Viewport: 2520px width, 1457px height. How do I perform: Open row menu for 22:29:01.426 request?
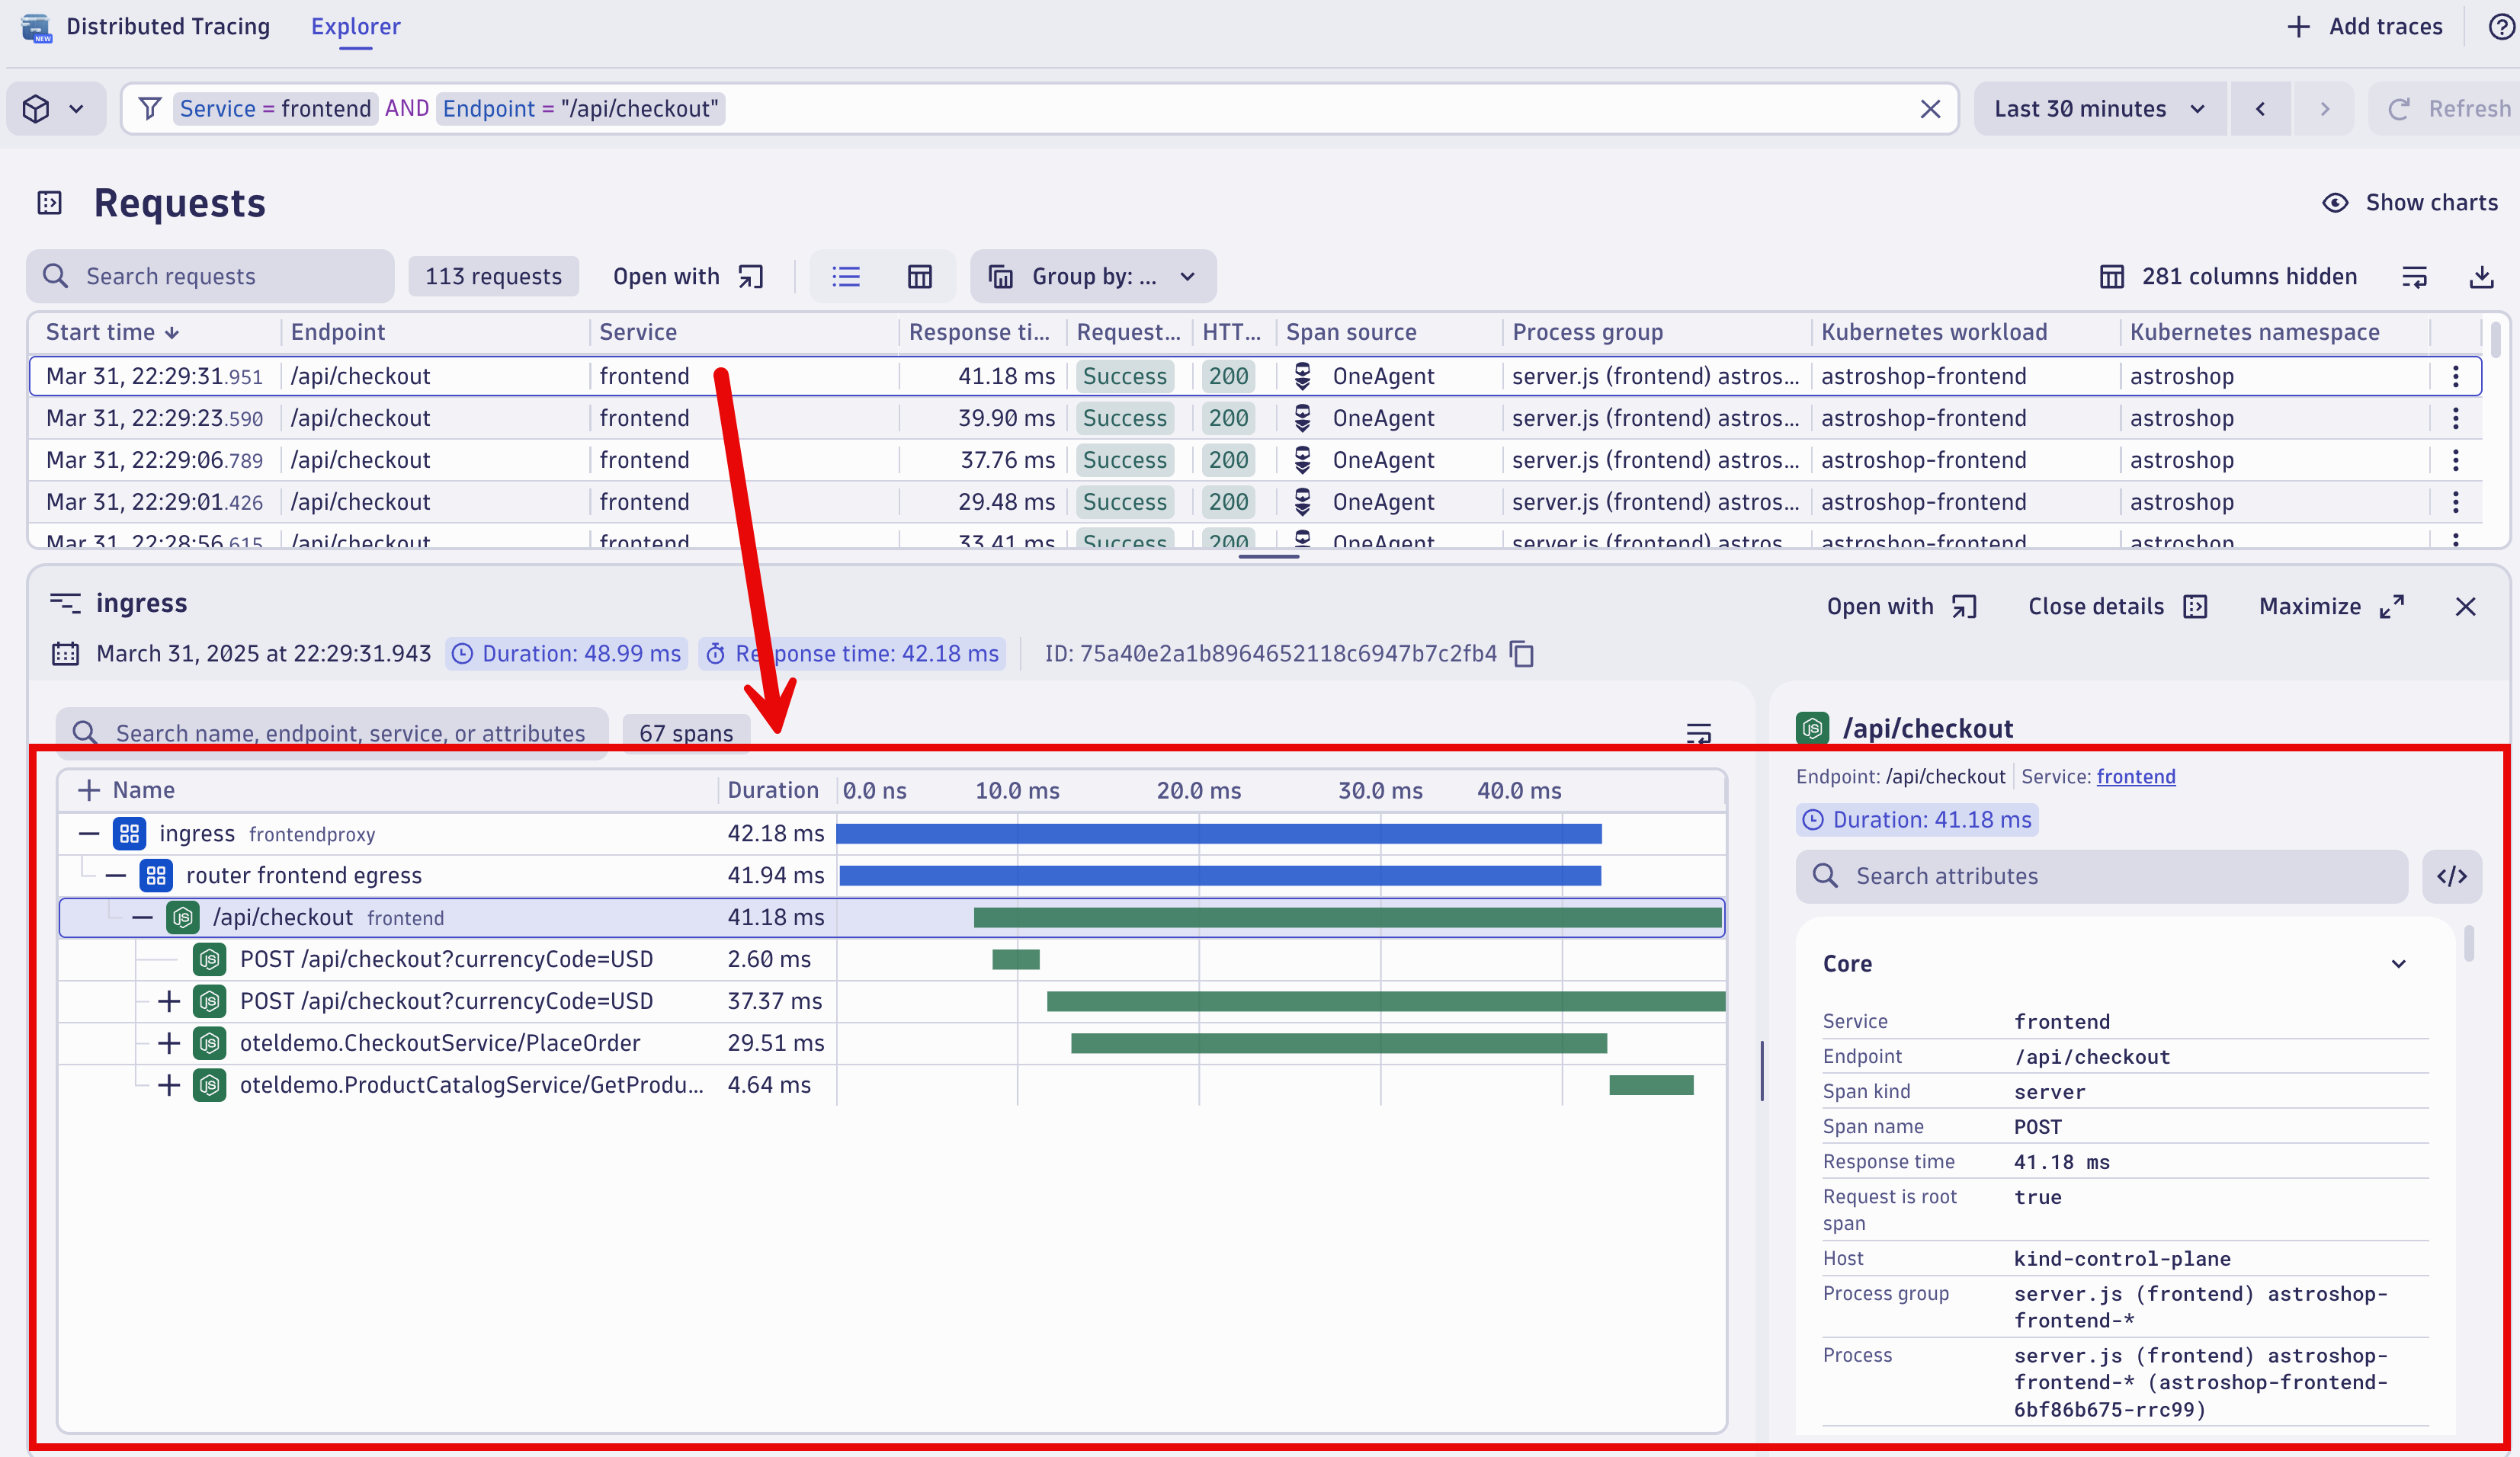pyautogui.click(x=2455, y=502)
